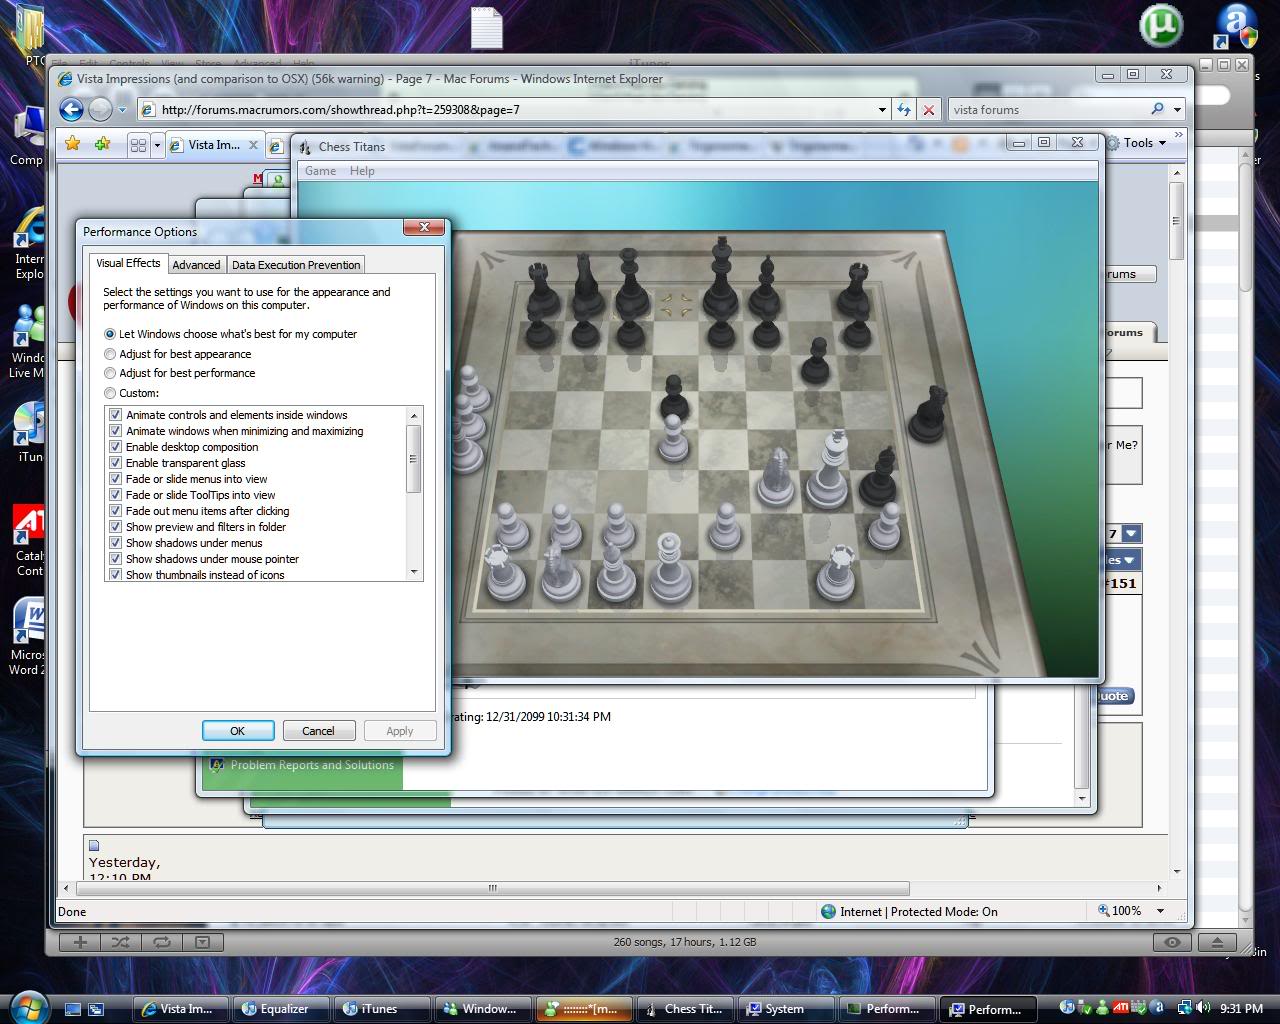
Task: Open the Game menu in Chess Titans
Action: (x=320, y=171)
